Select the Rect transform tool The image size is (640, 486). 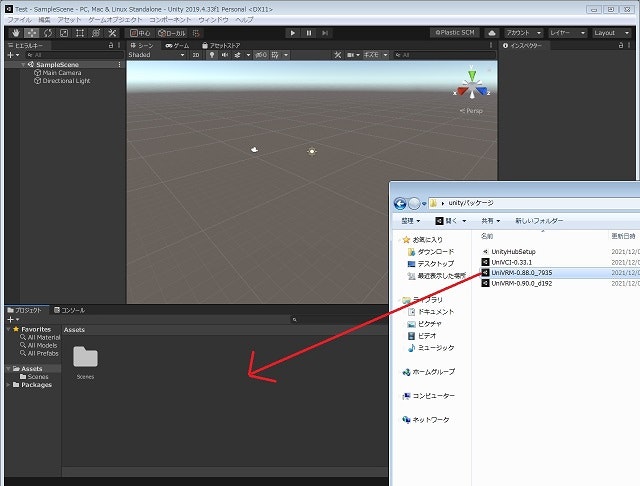click(80, 33)
